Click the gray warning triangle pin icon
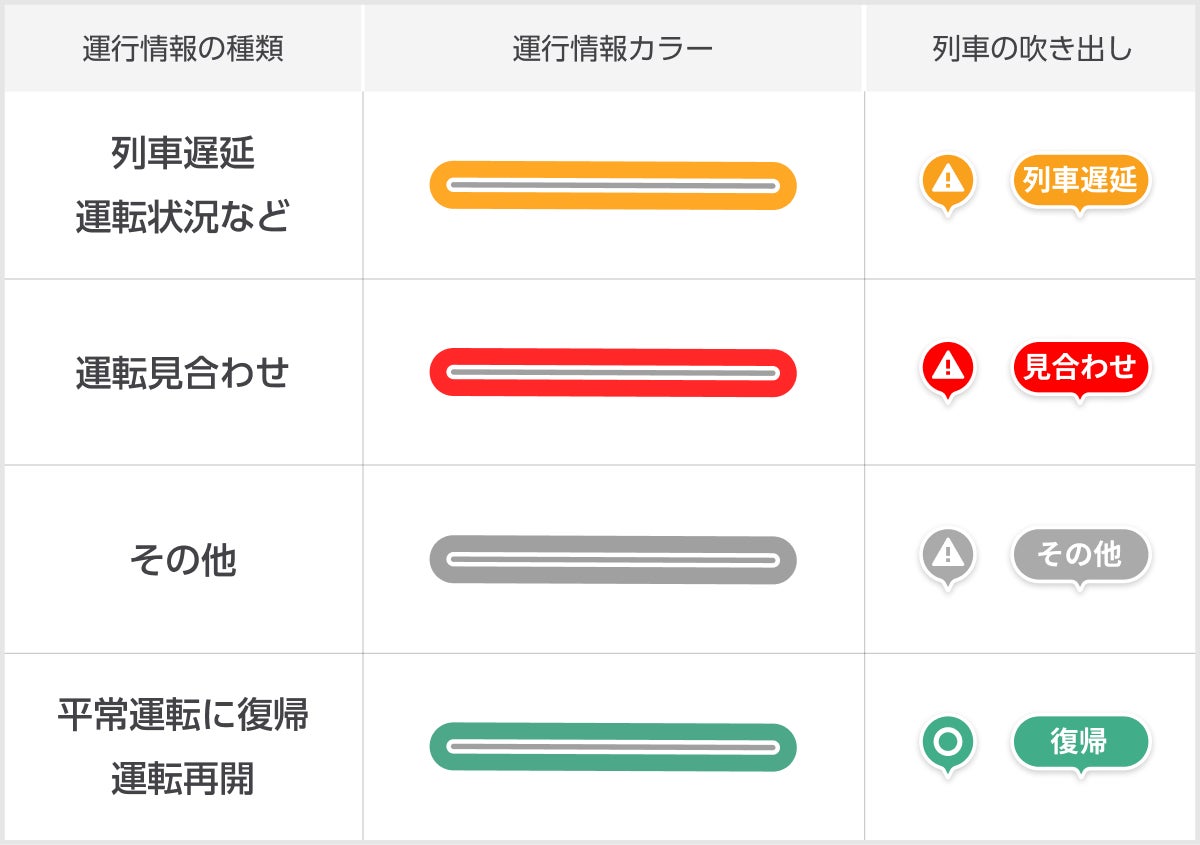1200x845 pixels. pyautogui.click(x=947, y=554)
